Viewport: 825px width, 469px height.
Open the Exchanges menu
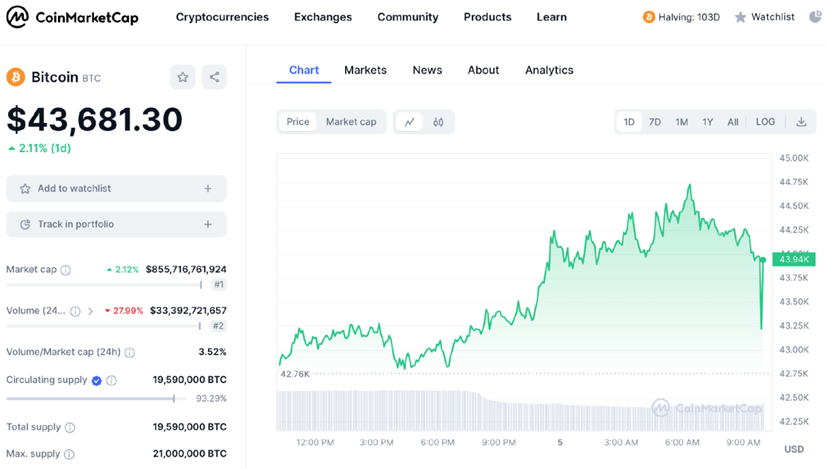tap(323, 17)
